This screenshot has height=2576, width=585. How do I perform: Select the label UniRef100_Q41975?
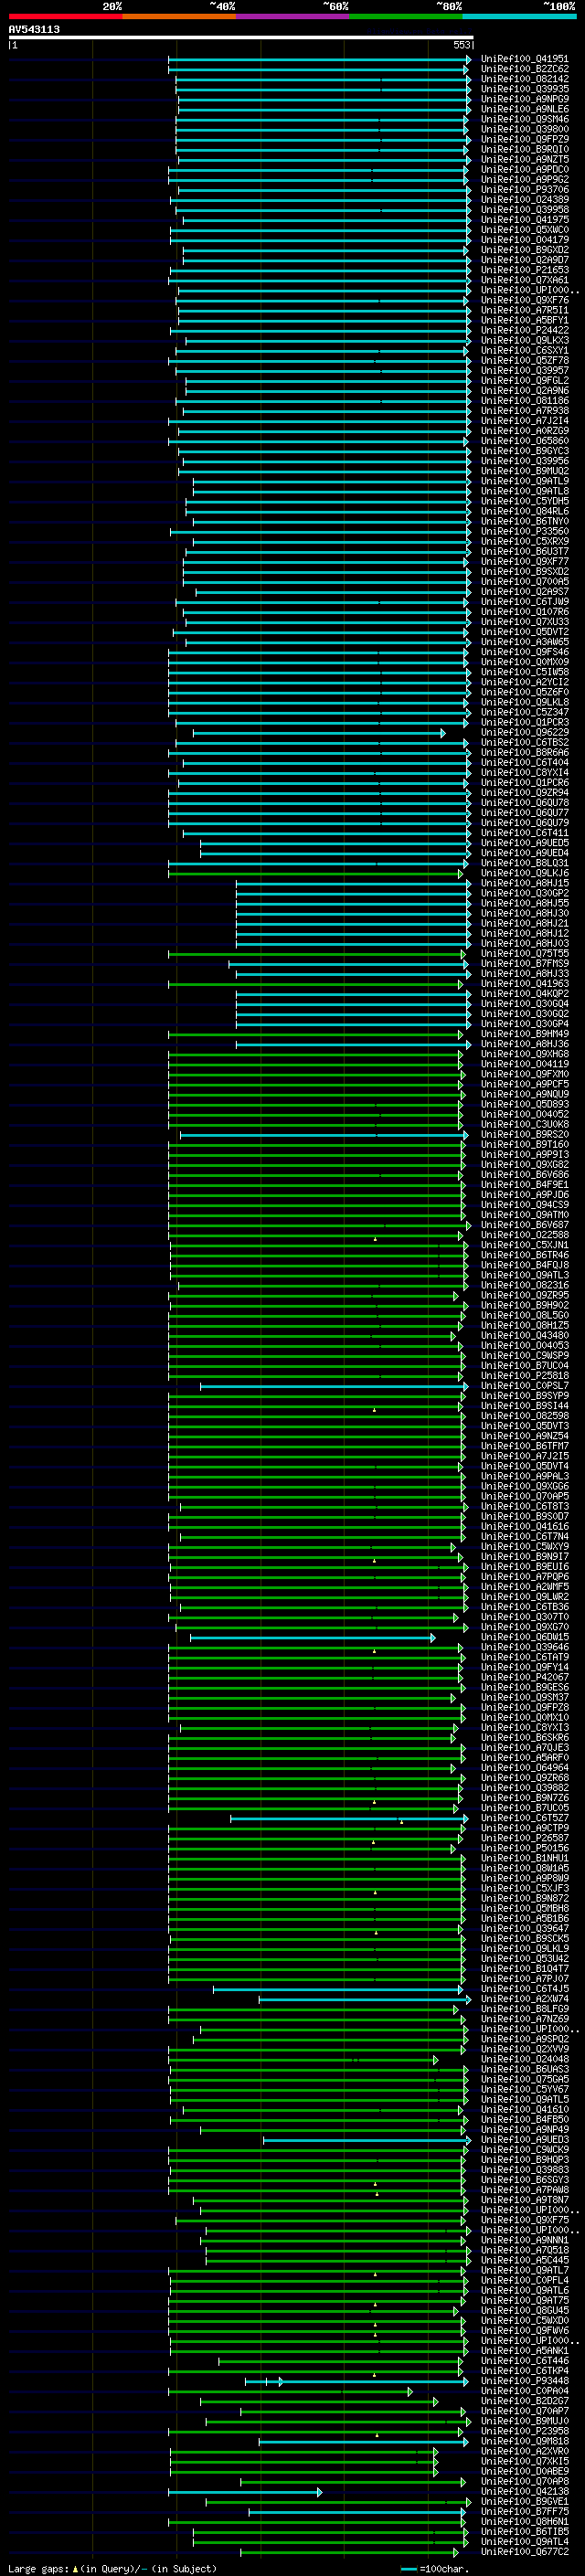point(525,219)
